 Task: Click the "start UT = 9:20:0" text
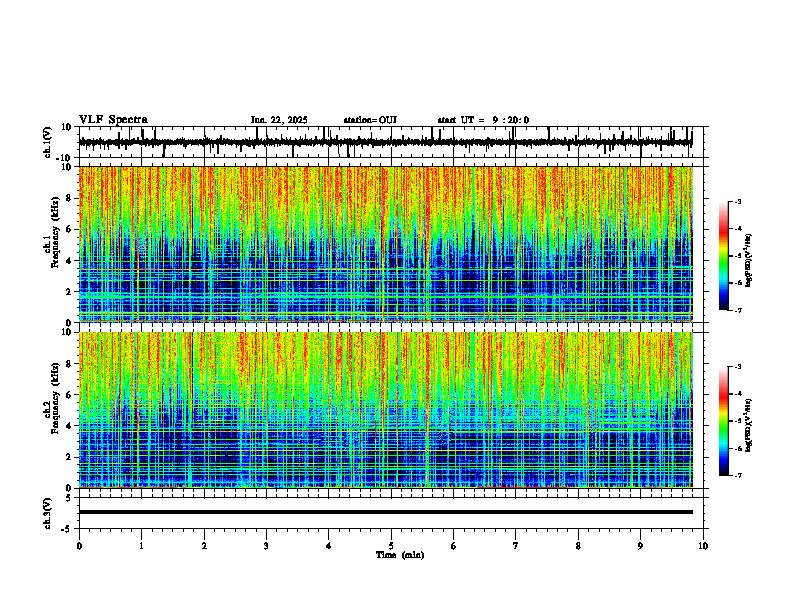tap(483, 120)
